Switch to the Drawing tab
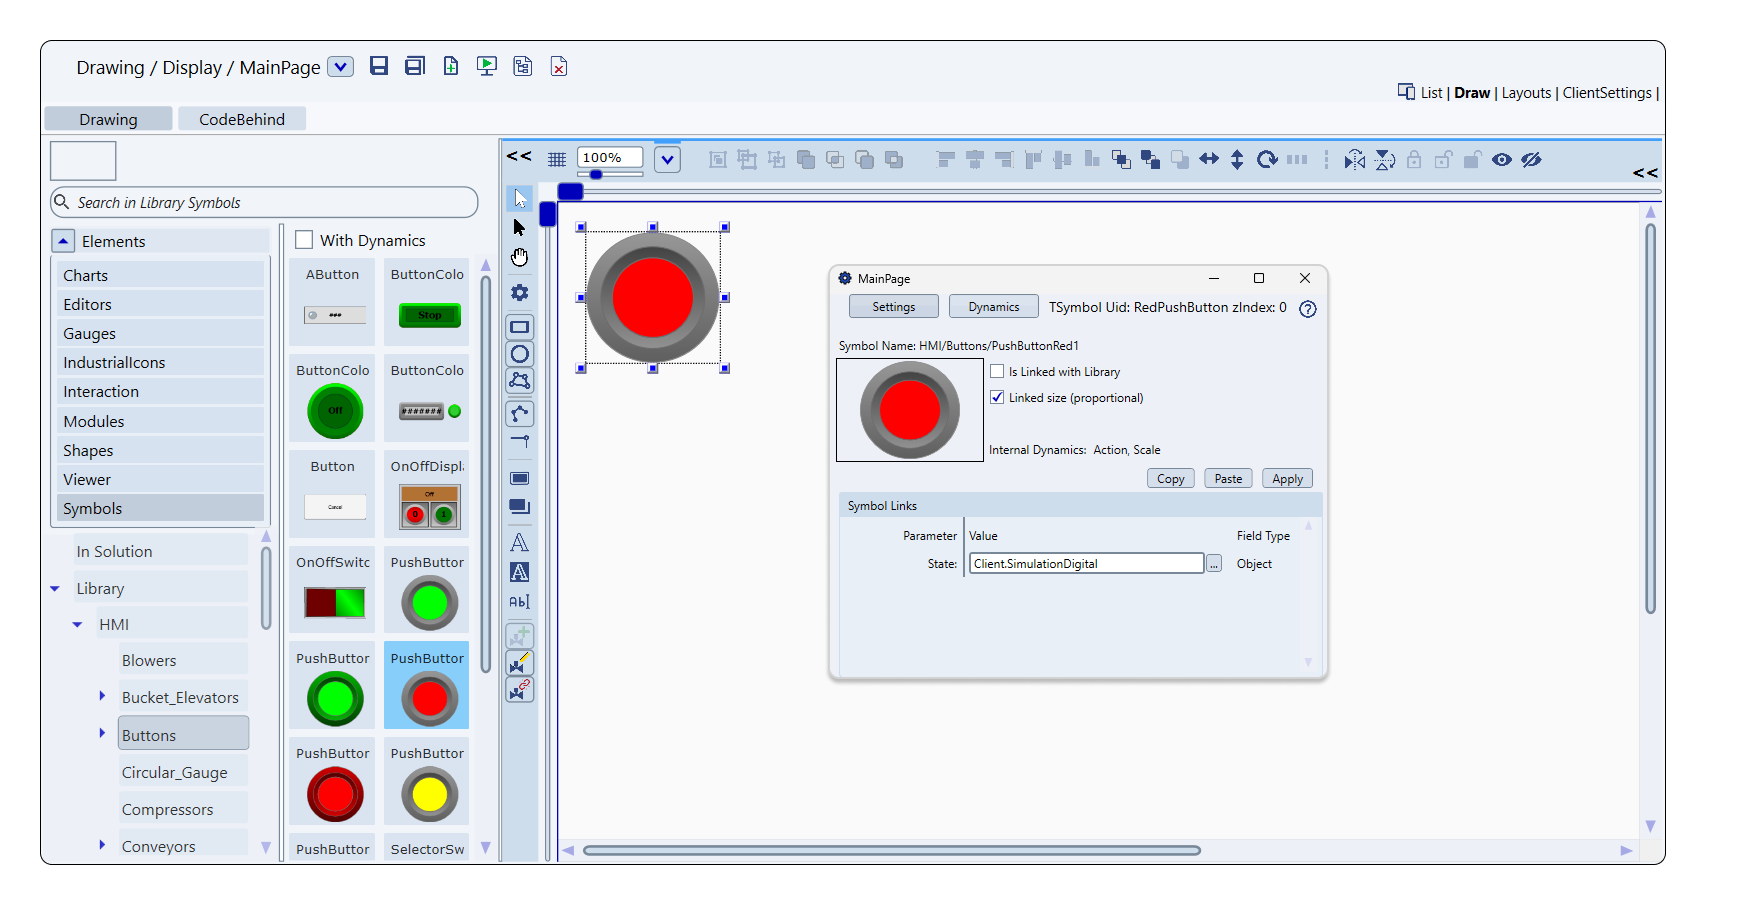 [108, 119]
